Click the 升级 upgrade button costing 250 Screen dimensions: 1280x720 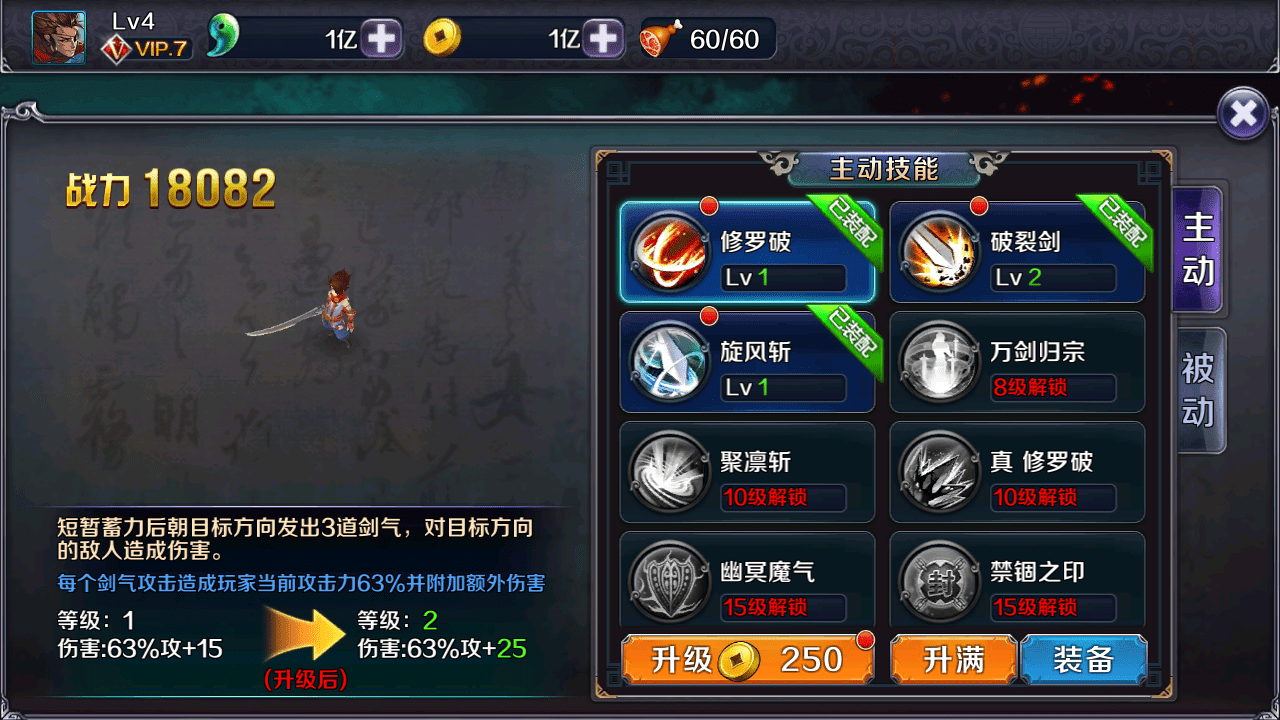(x=747, y=659)
